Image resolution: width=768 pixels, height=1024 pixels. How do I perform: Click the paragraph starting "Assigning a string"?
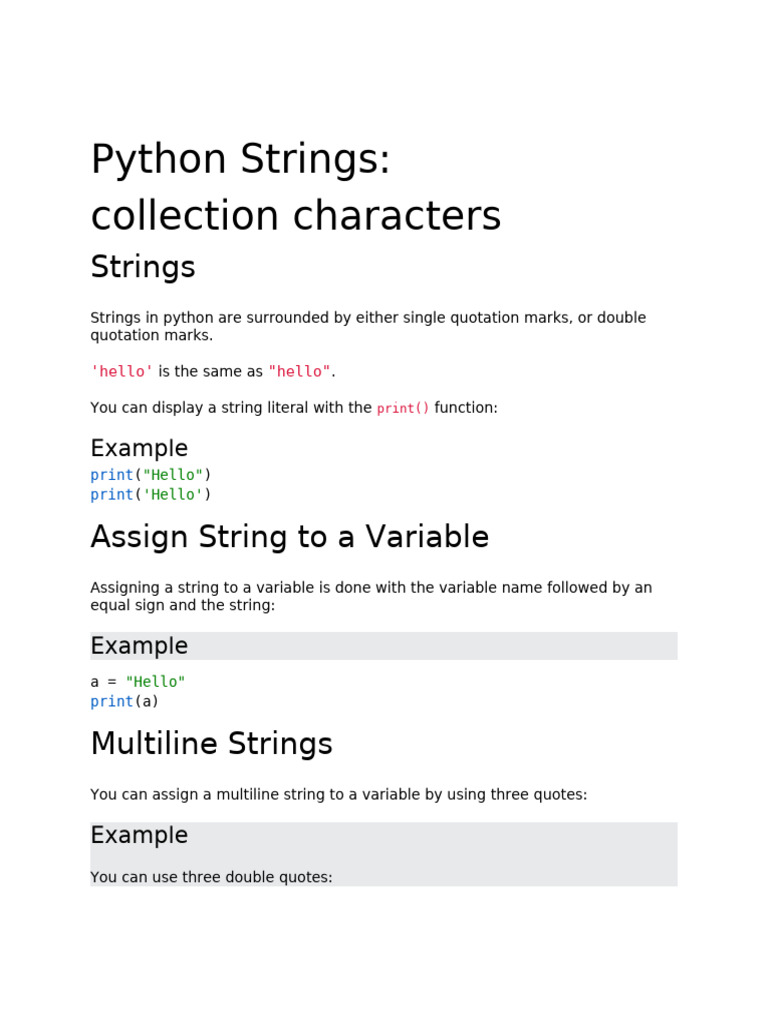[370, 596]
